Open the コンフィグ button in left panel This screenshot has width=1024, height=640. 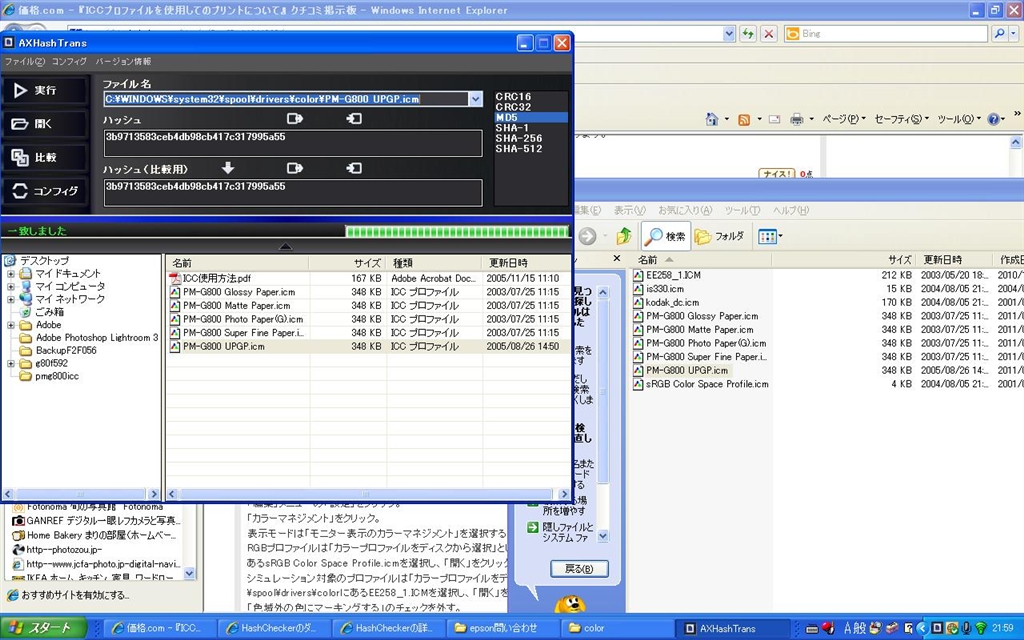[x=45, y=191]
